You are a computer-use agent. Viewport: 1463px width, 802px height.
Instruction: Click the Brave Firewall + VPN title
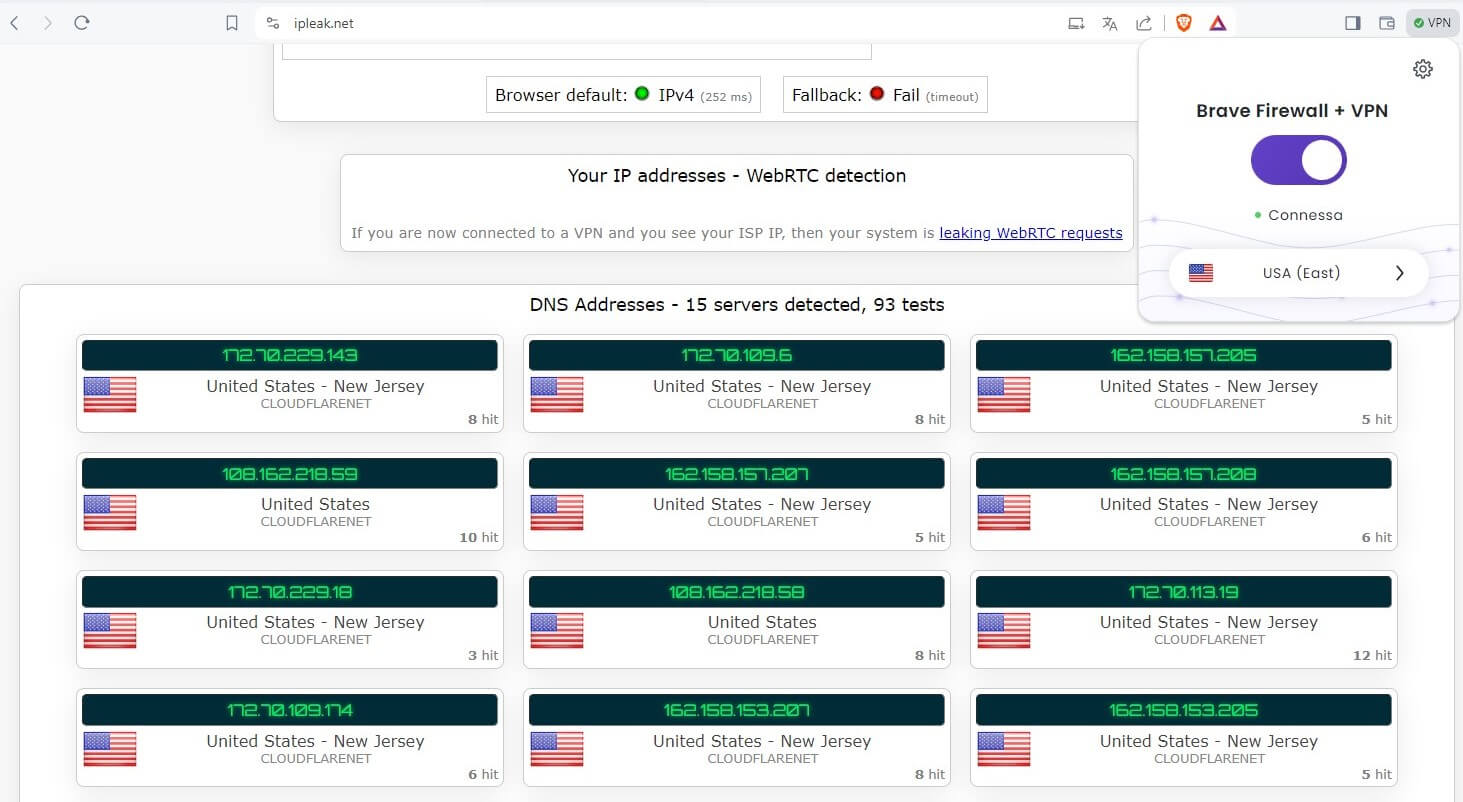click(x=1292, y=110)
